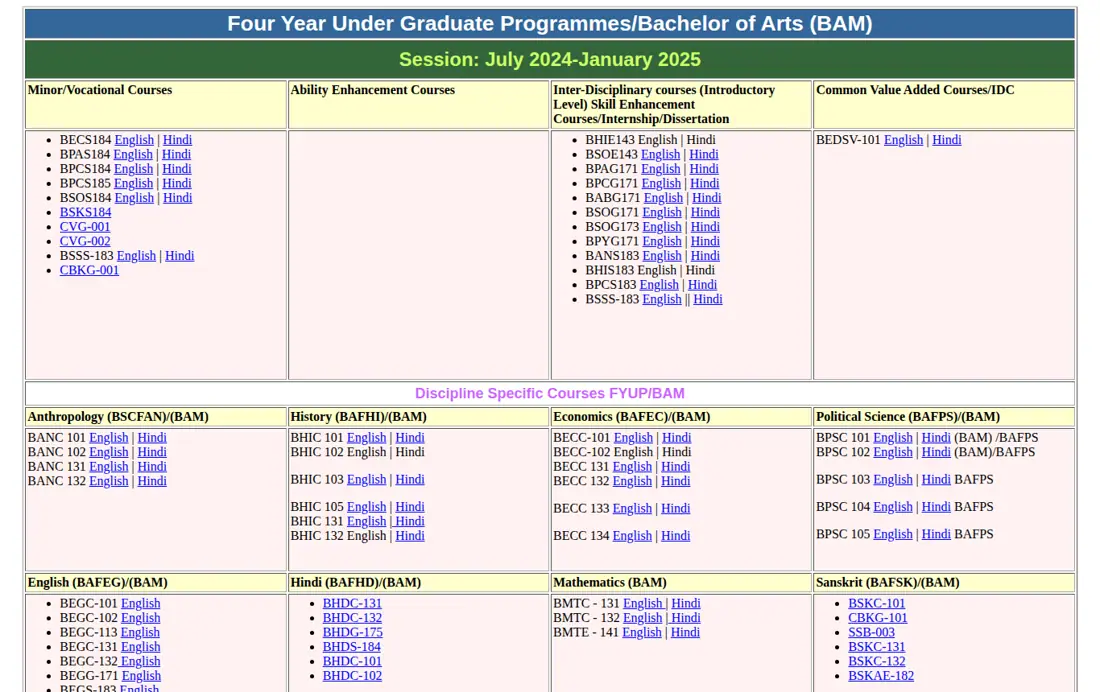The height and width of the screenshot is (692, 1100).
Task: Open BABG171 Hindi link
Action: (x=706, y=198)
